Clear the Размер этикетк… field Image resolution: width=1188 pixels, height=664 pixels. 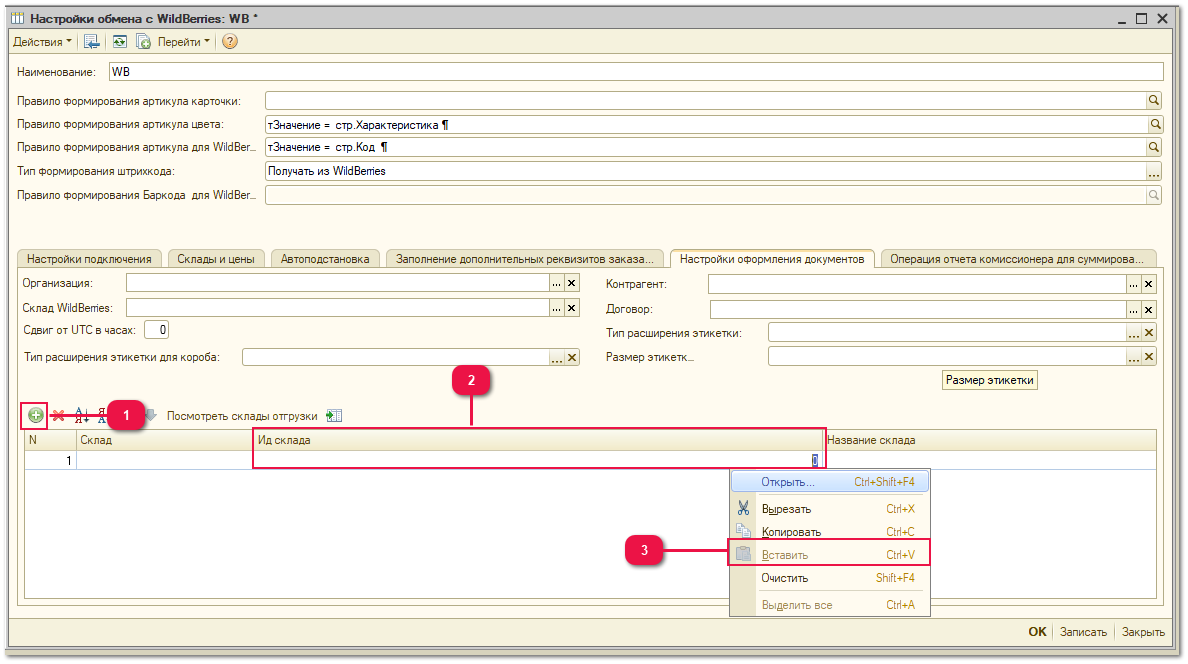click(x=1149, y=357)
